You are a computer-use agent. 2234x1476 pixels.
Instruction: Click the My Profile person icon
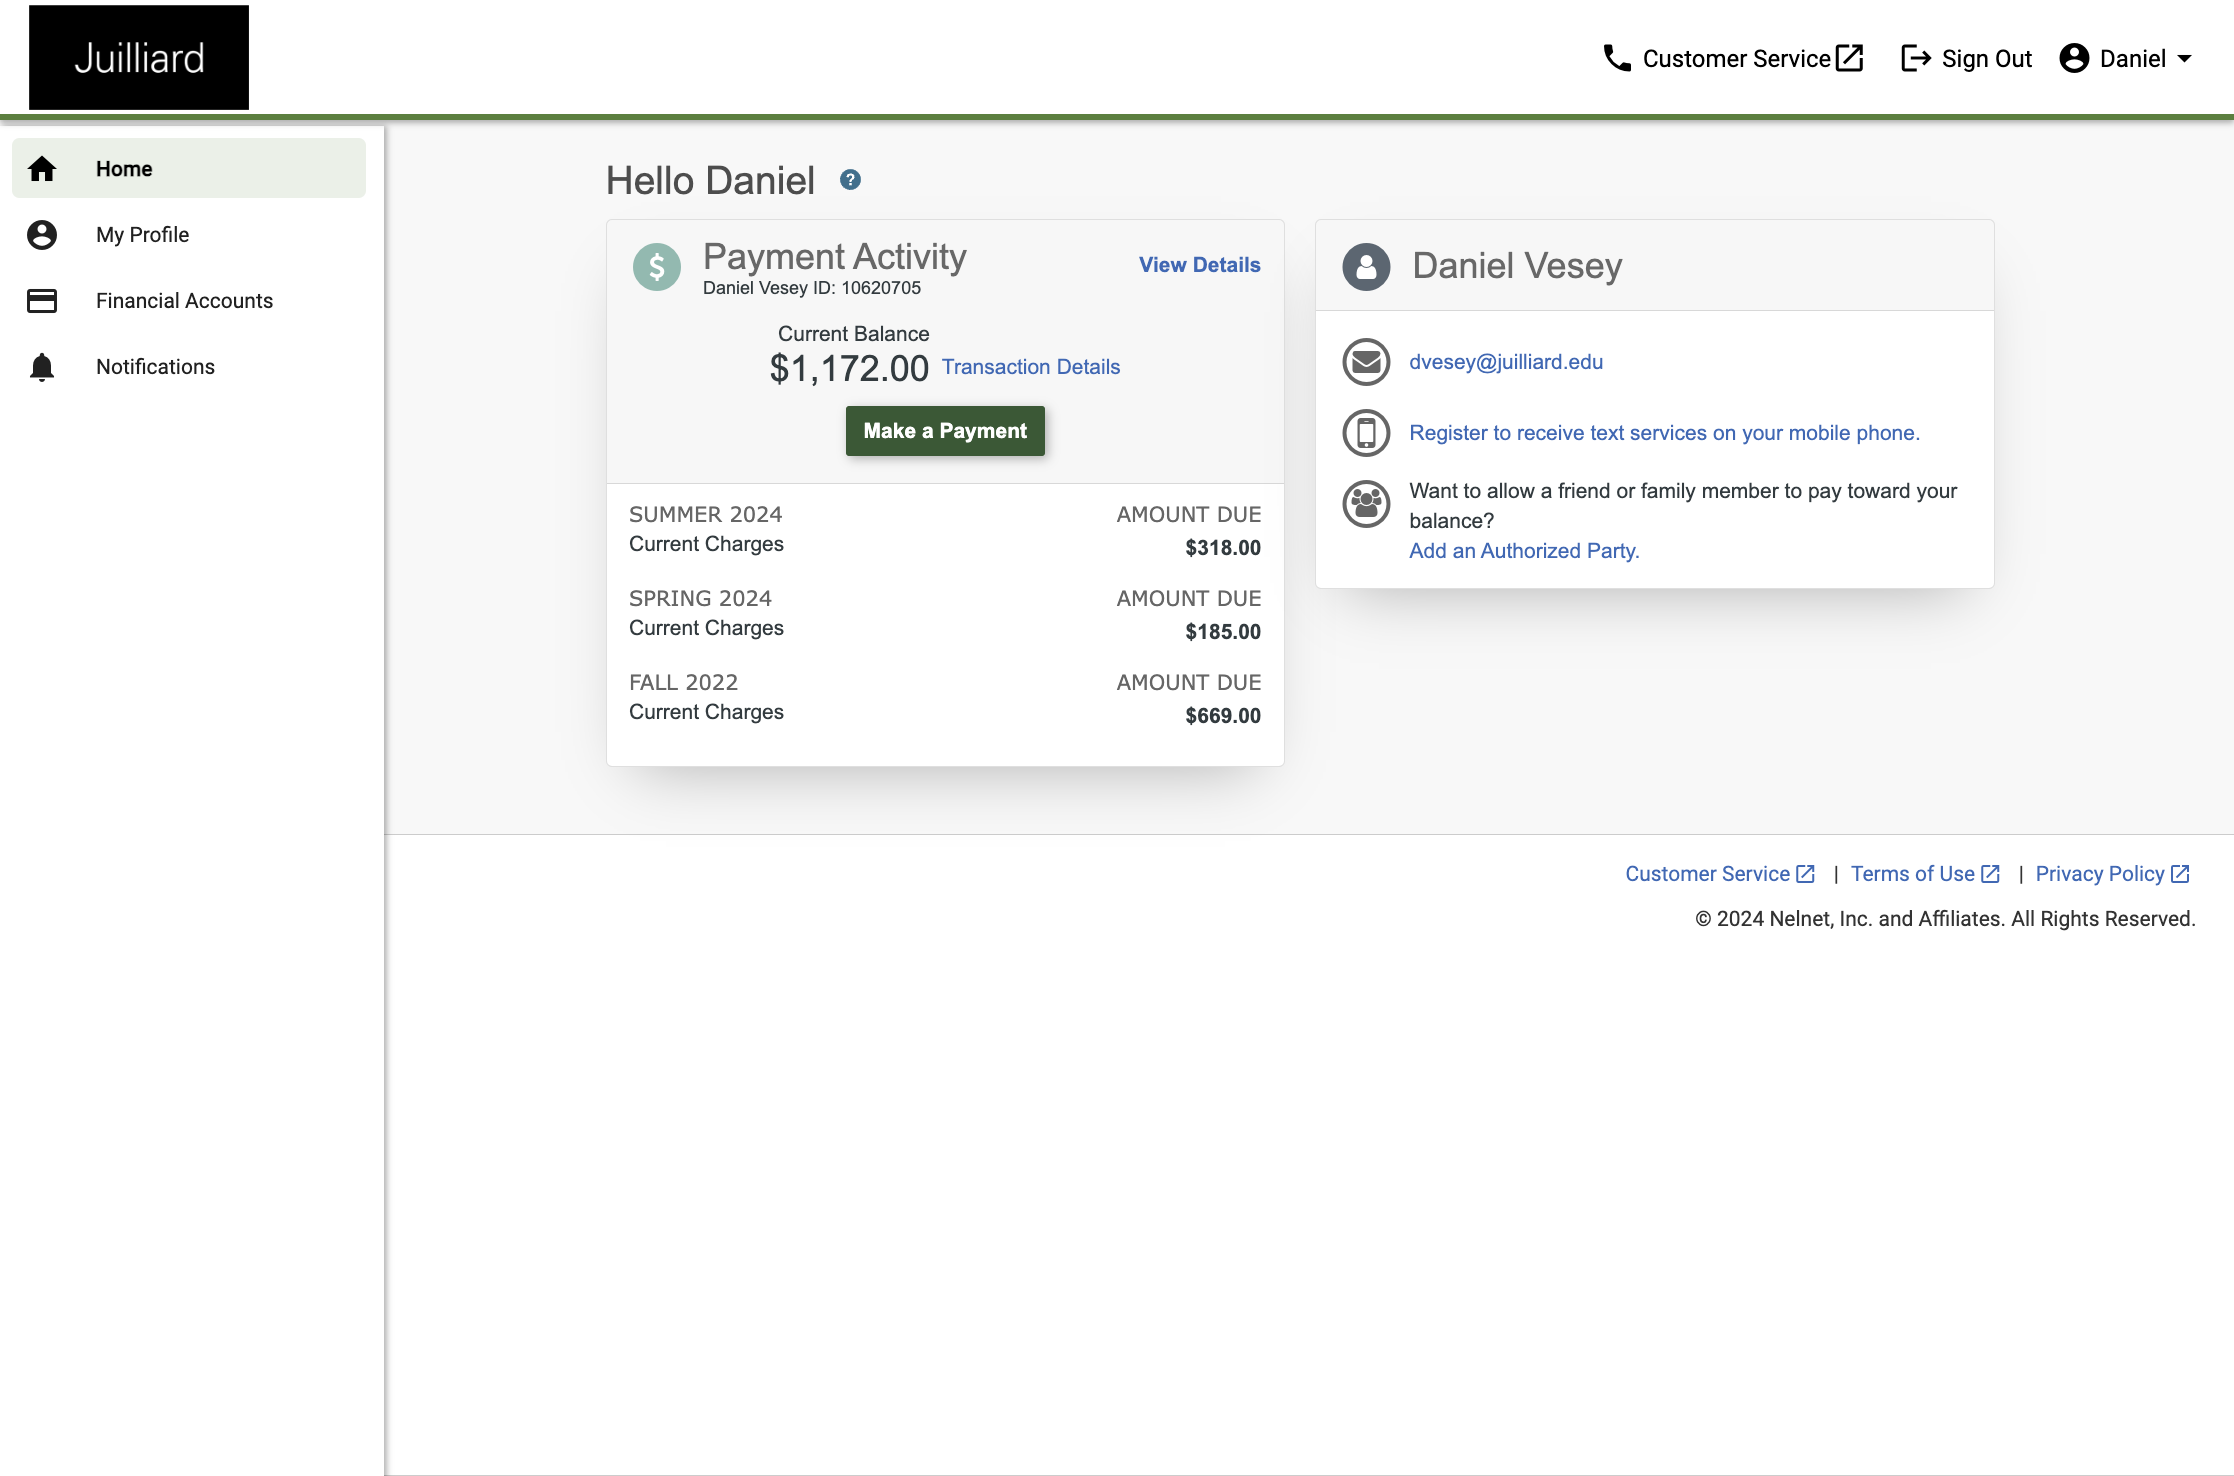pyautogui.click(x=42, y=235)
